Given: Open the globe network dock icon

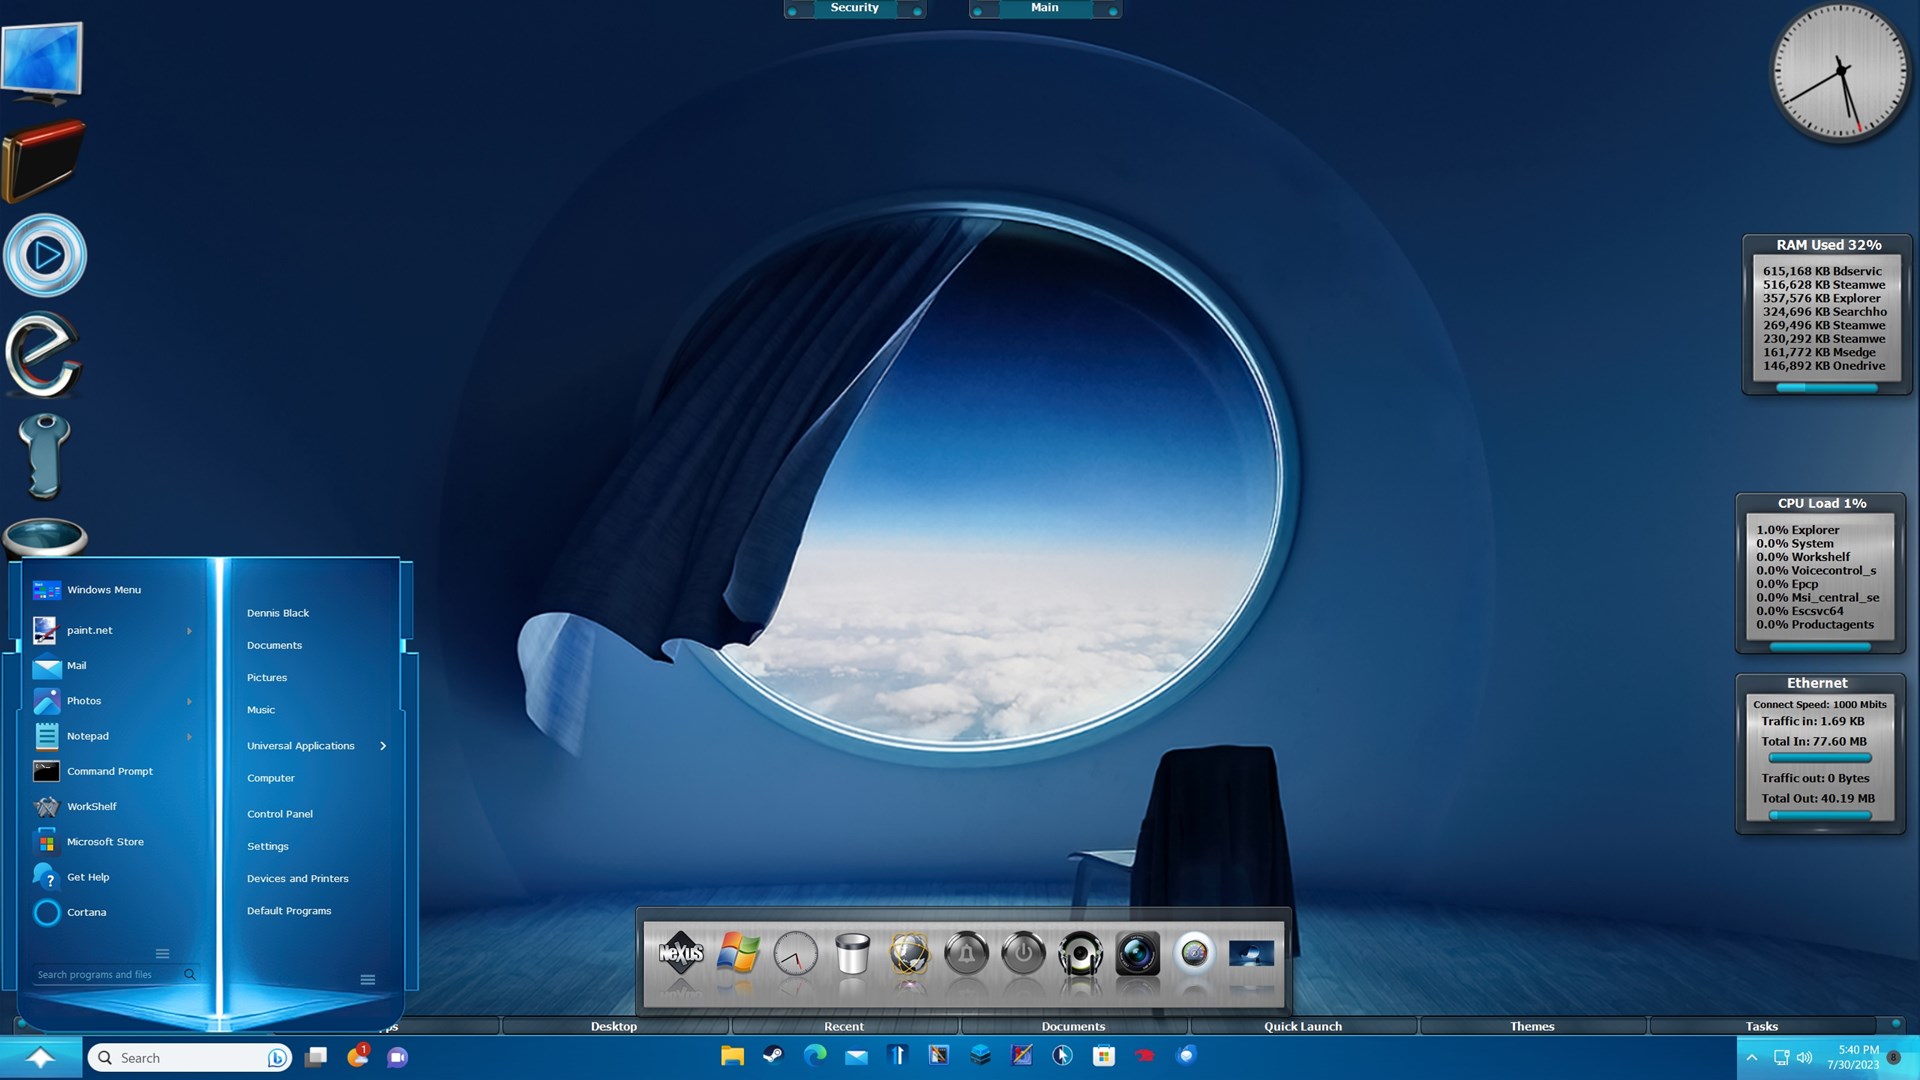Looking at the screenshot, I should click(909, 954).
